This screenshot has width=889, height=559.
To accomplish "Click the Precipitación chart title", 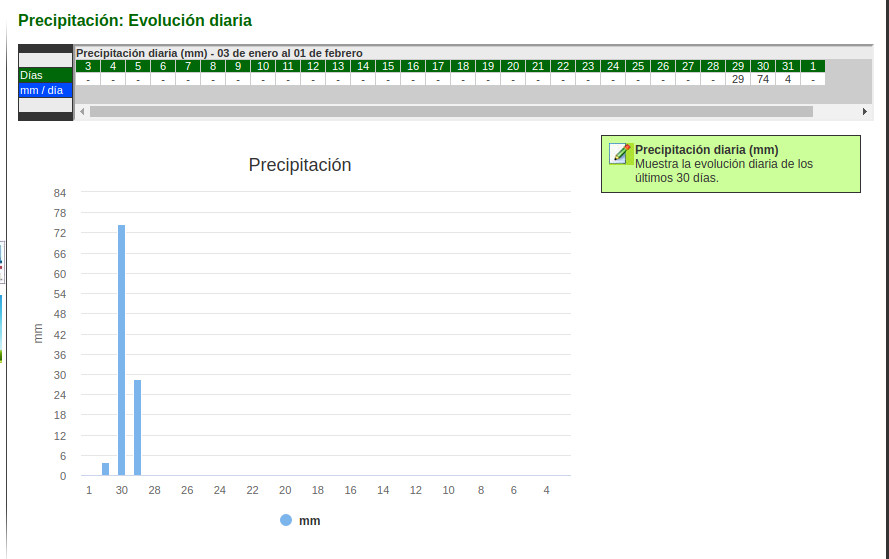I will 300,165.
